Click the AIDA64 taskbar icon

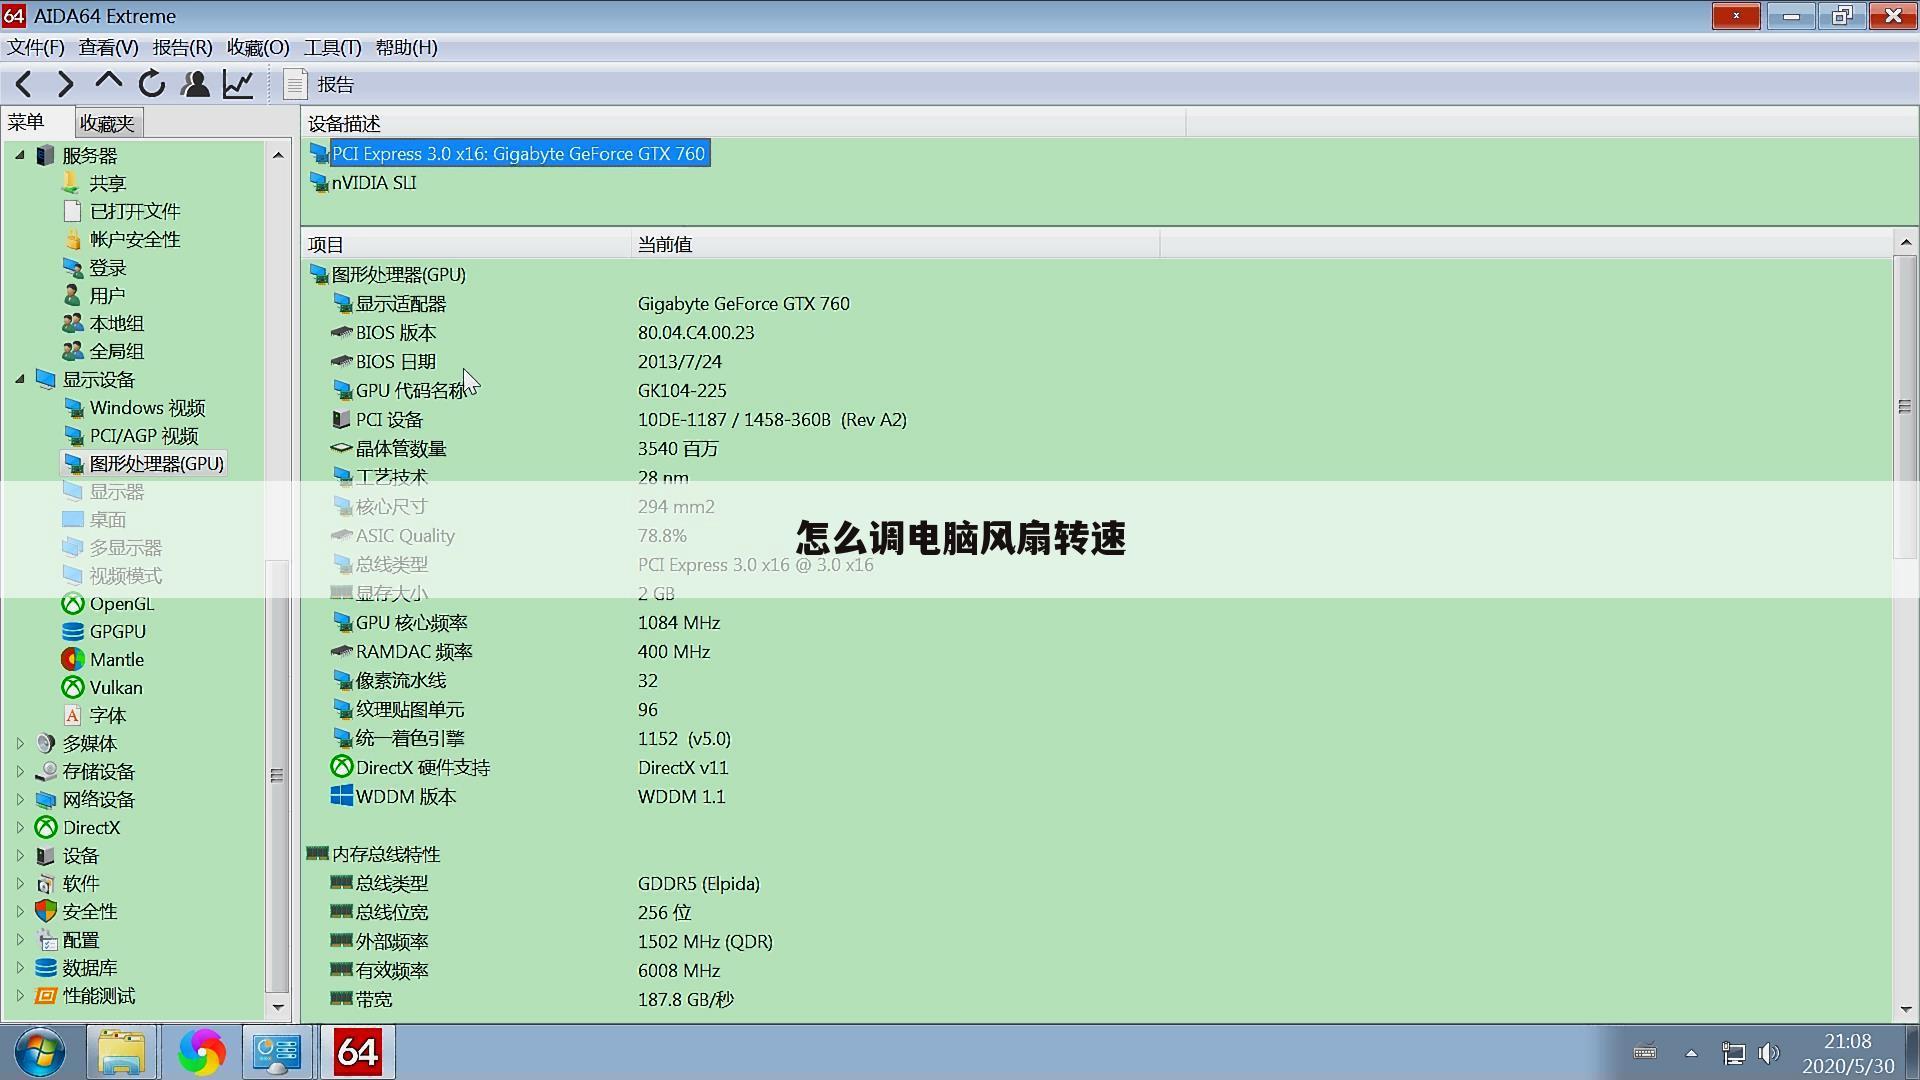(357, 1052)
